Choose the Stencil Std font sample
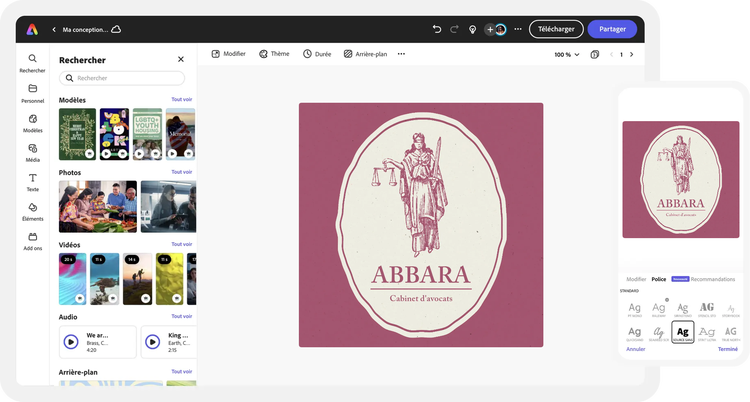This screenshot has width=750, height=402. coord(707,309)
